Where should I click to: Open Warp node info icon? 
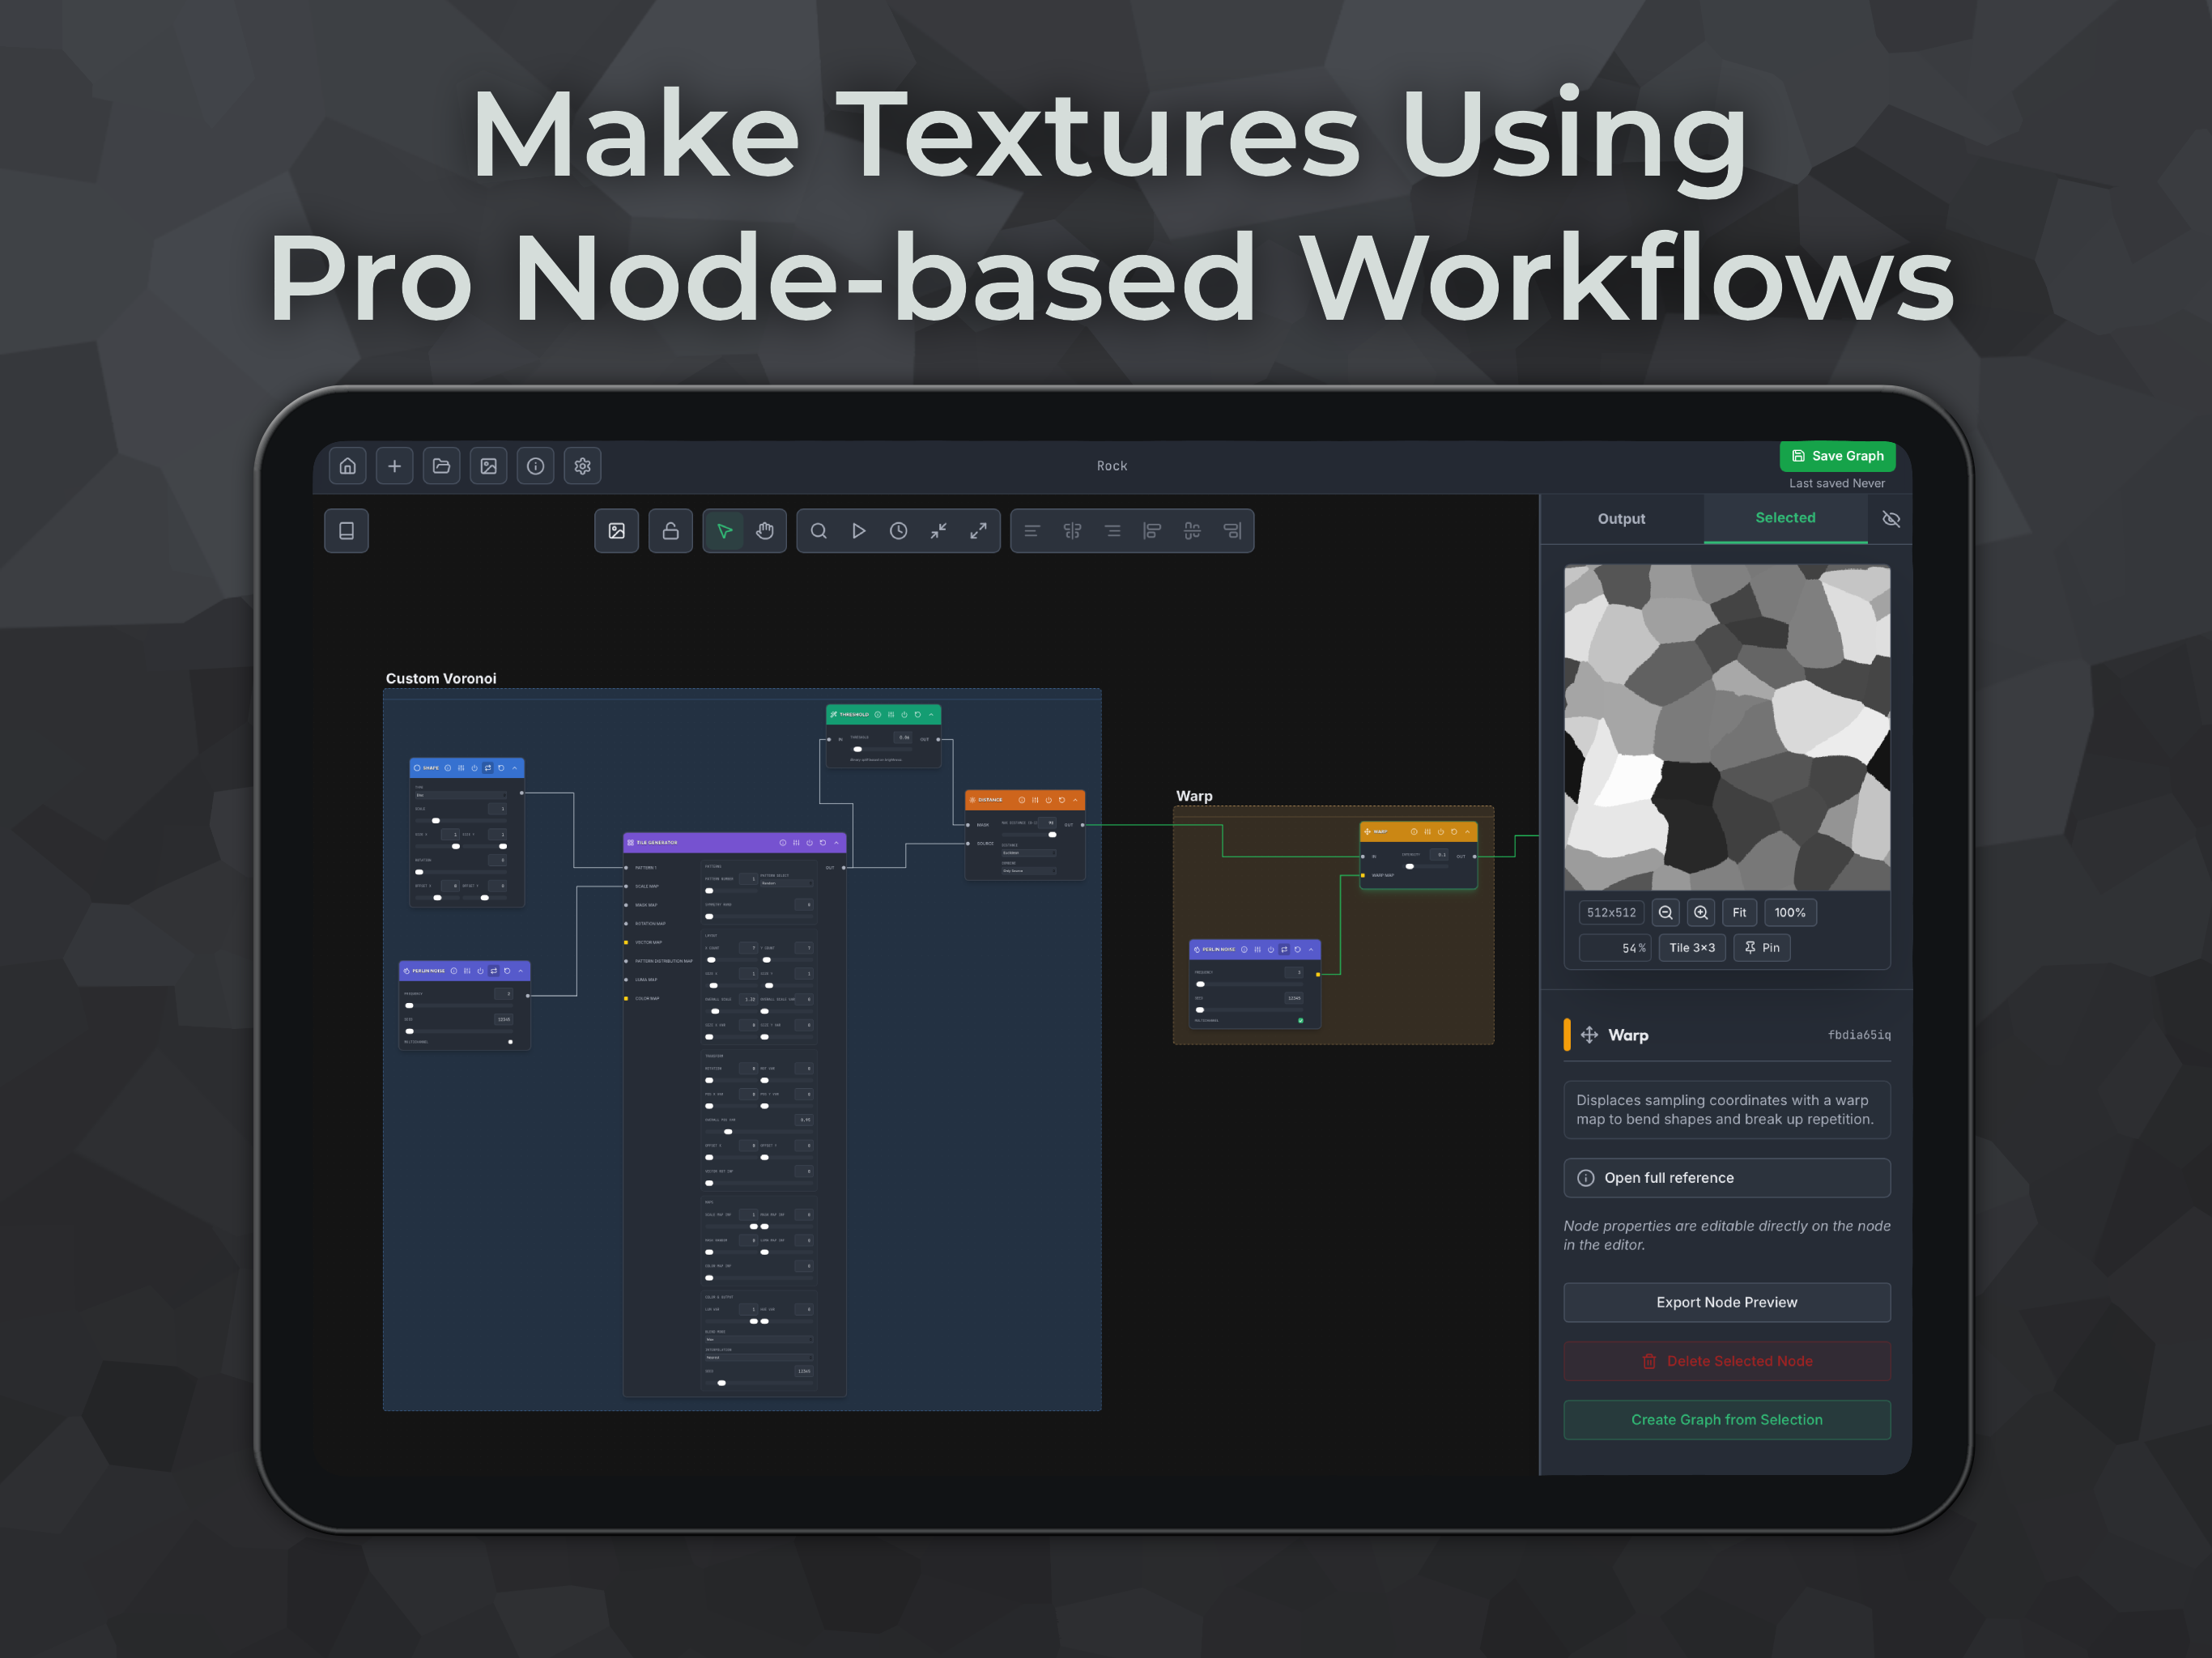(1413, 832)
